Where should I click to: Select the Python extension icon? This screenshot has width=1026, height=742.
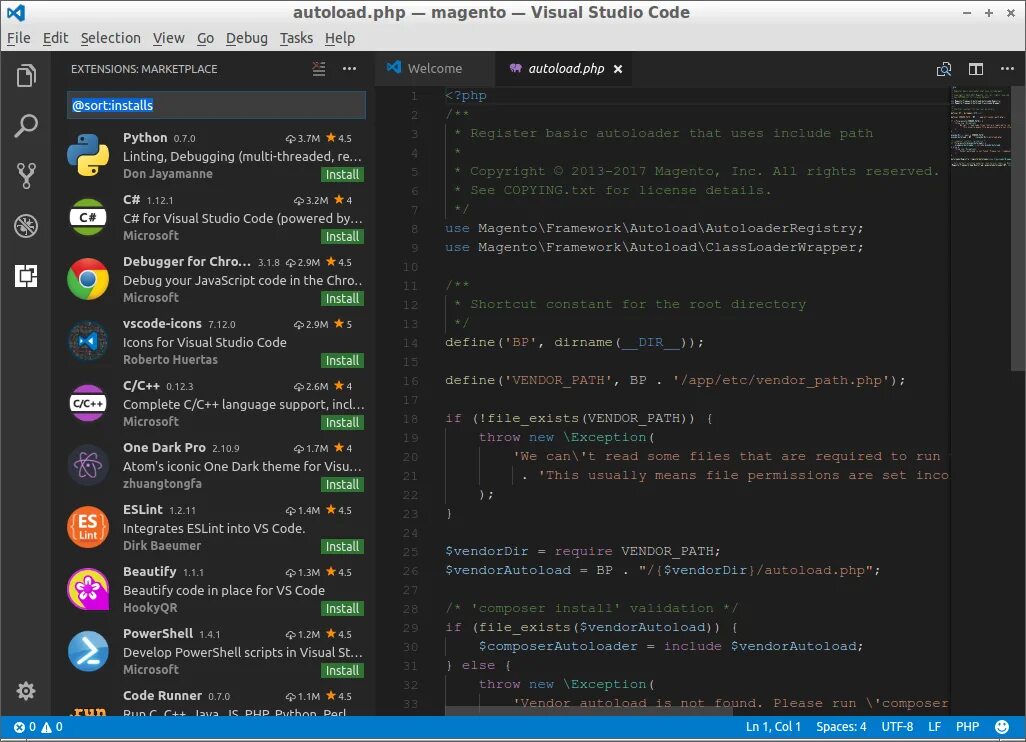click(x=88, y=155)
